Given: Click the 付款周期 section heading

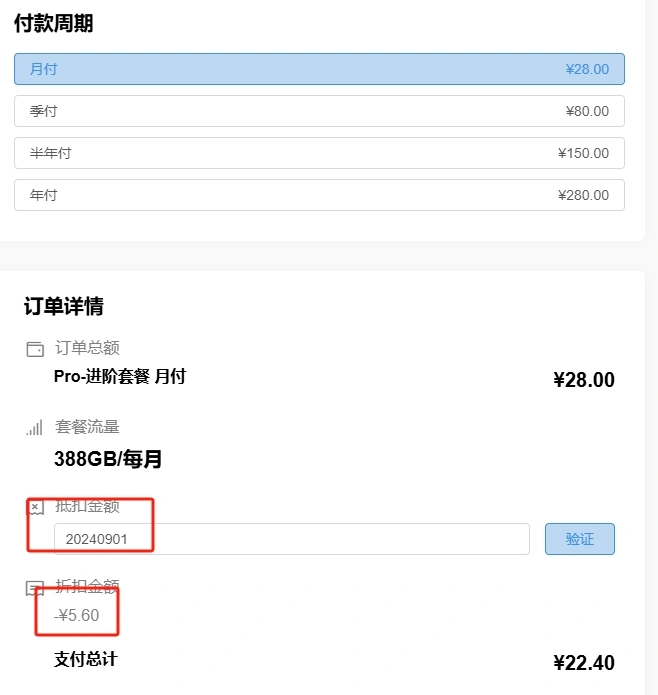Looking at the screenshot, I should pyautogui.click(x=53, y=23).
